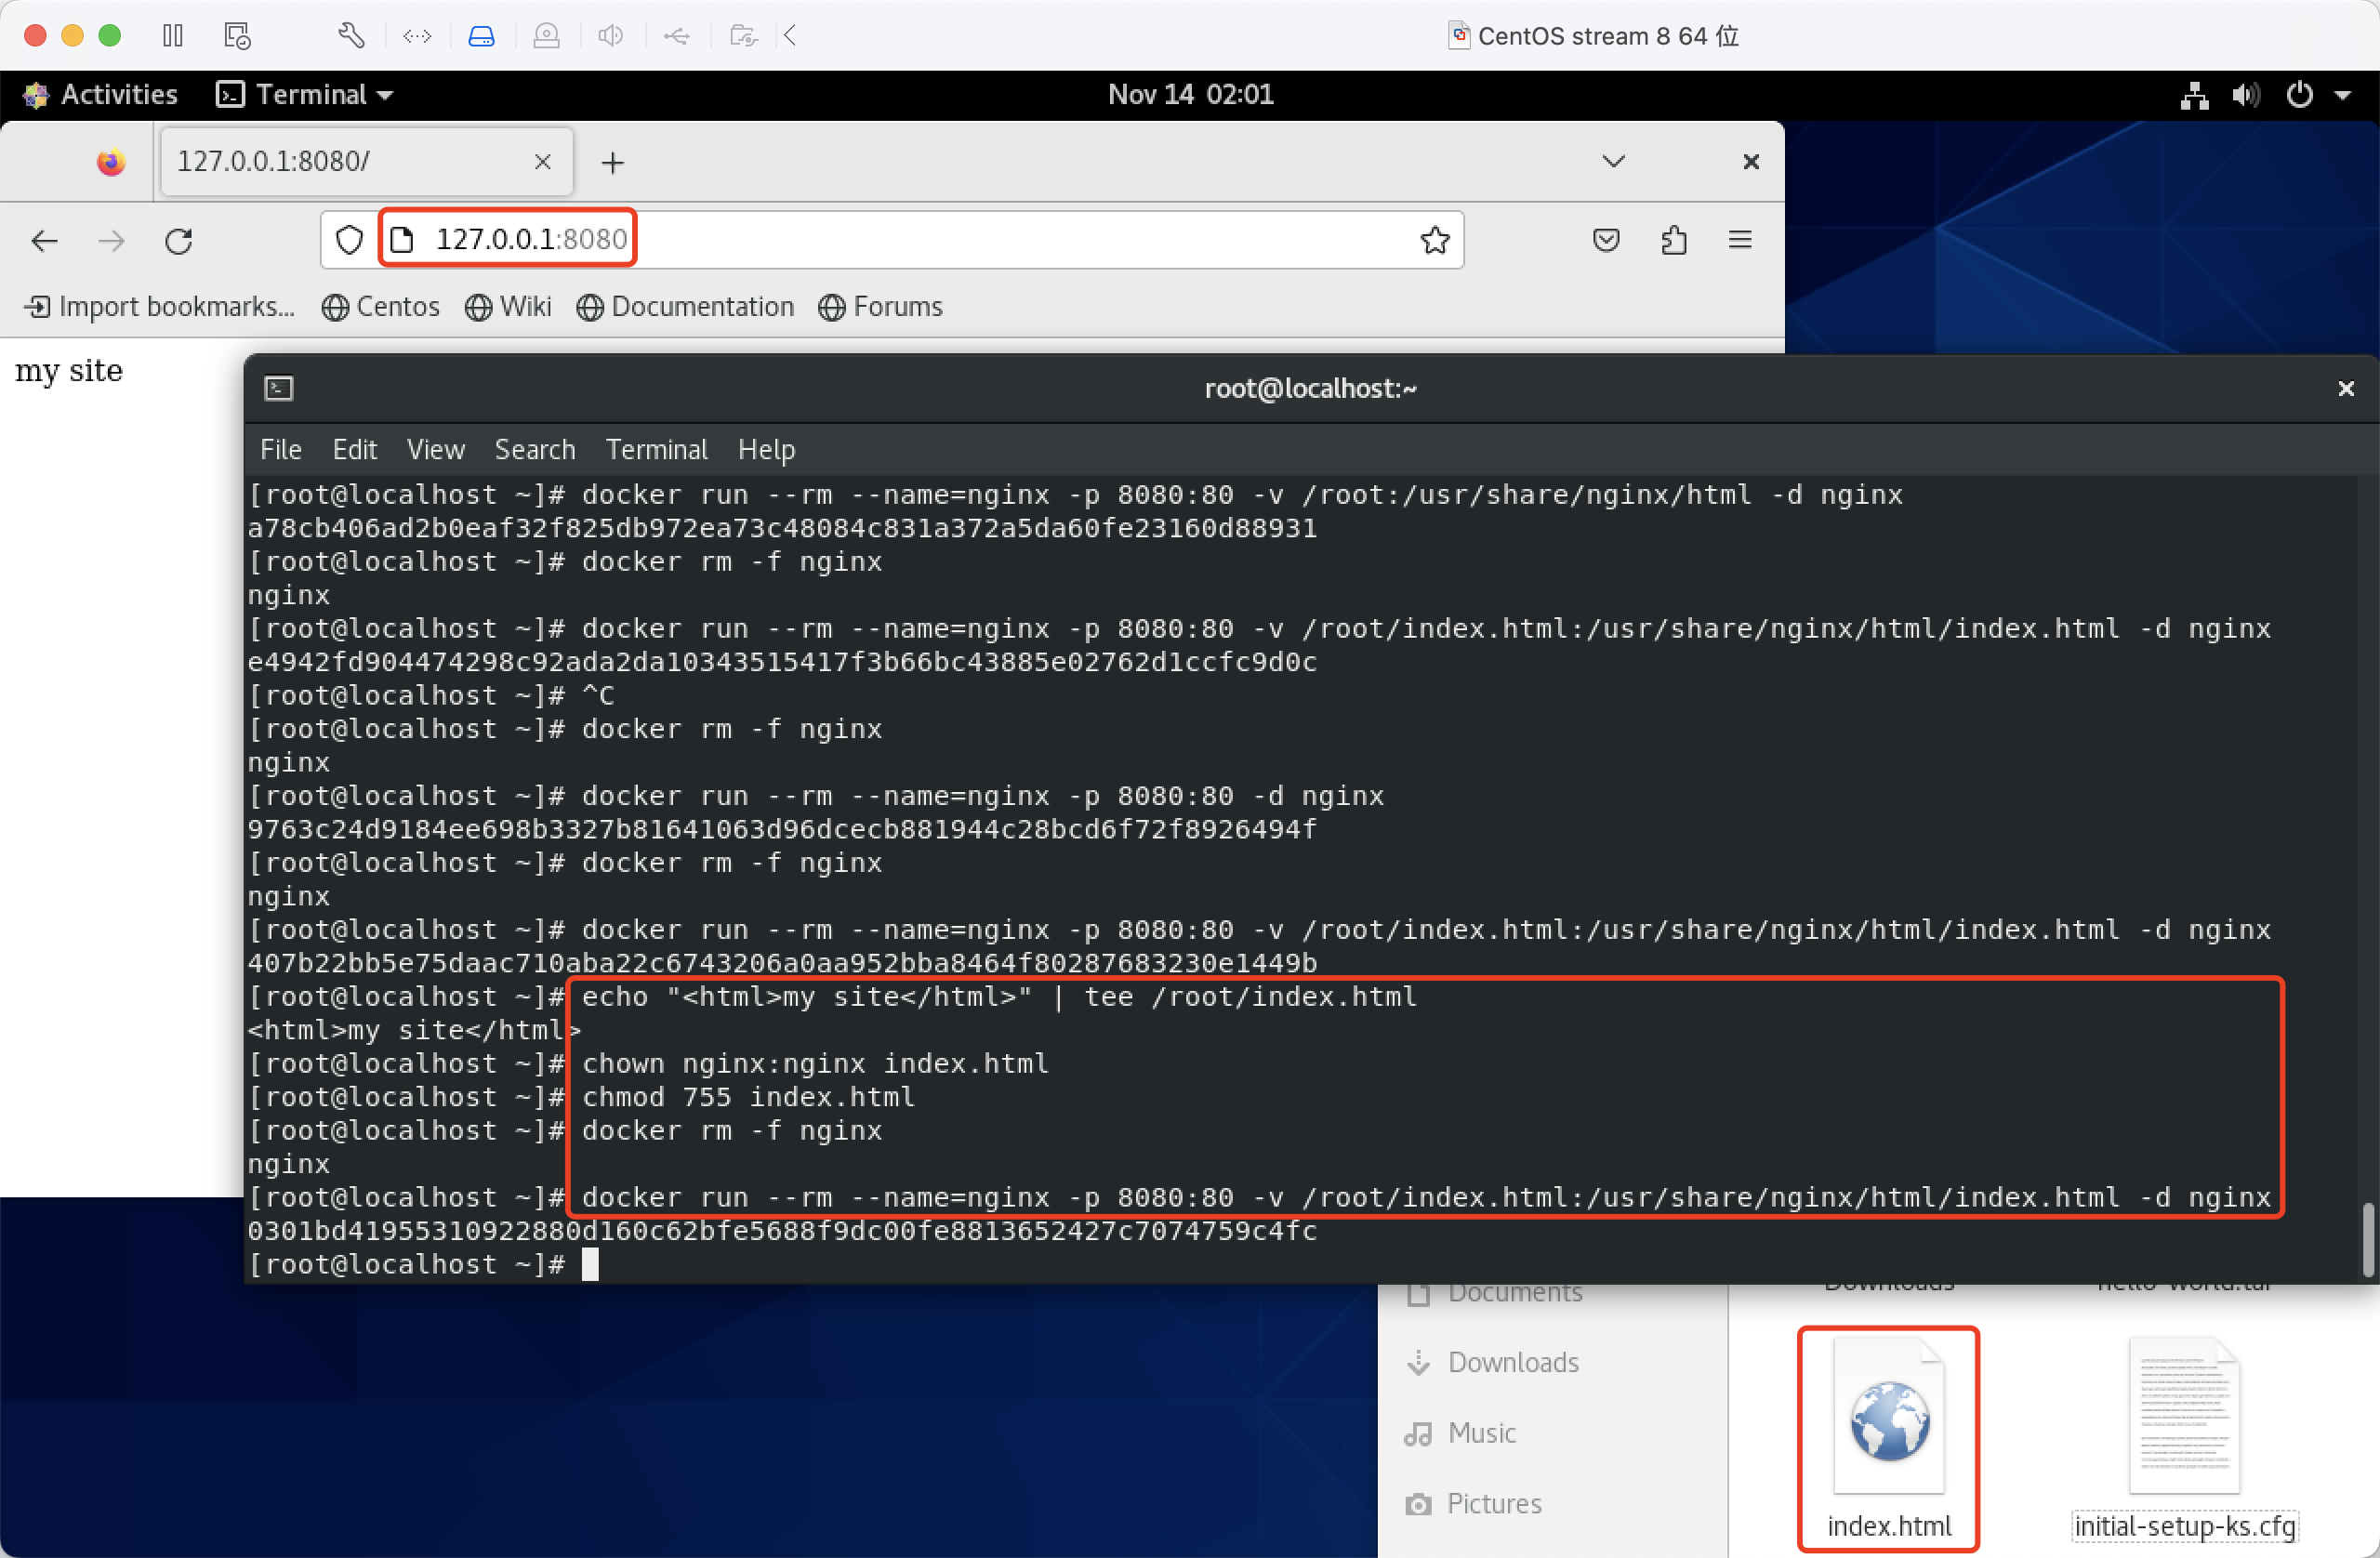Open the Firefox extensions puzzle icon
Image resolution: width=2380 pixels, height=1558 pixels.
pos(1673,240)
